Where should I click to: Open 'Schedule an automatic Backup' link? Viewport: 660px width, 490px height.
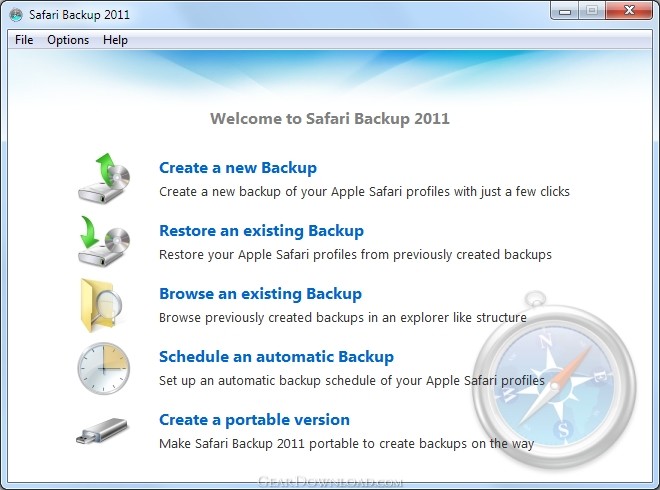click(277, 357)
